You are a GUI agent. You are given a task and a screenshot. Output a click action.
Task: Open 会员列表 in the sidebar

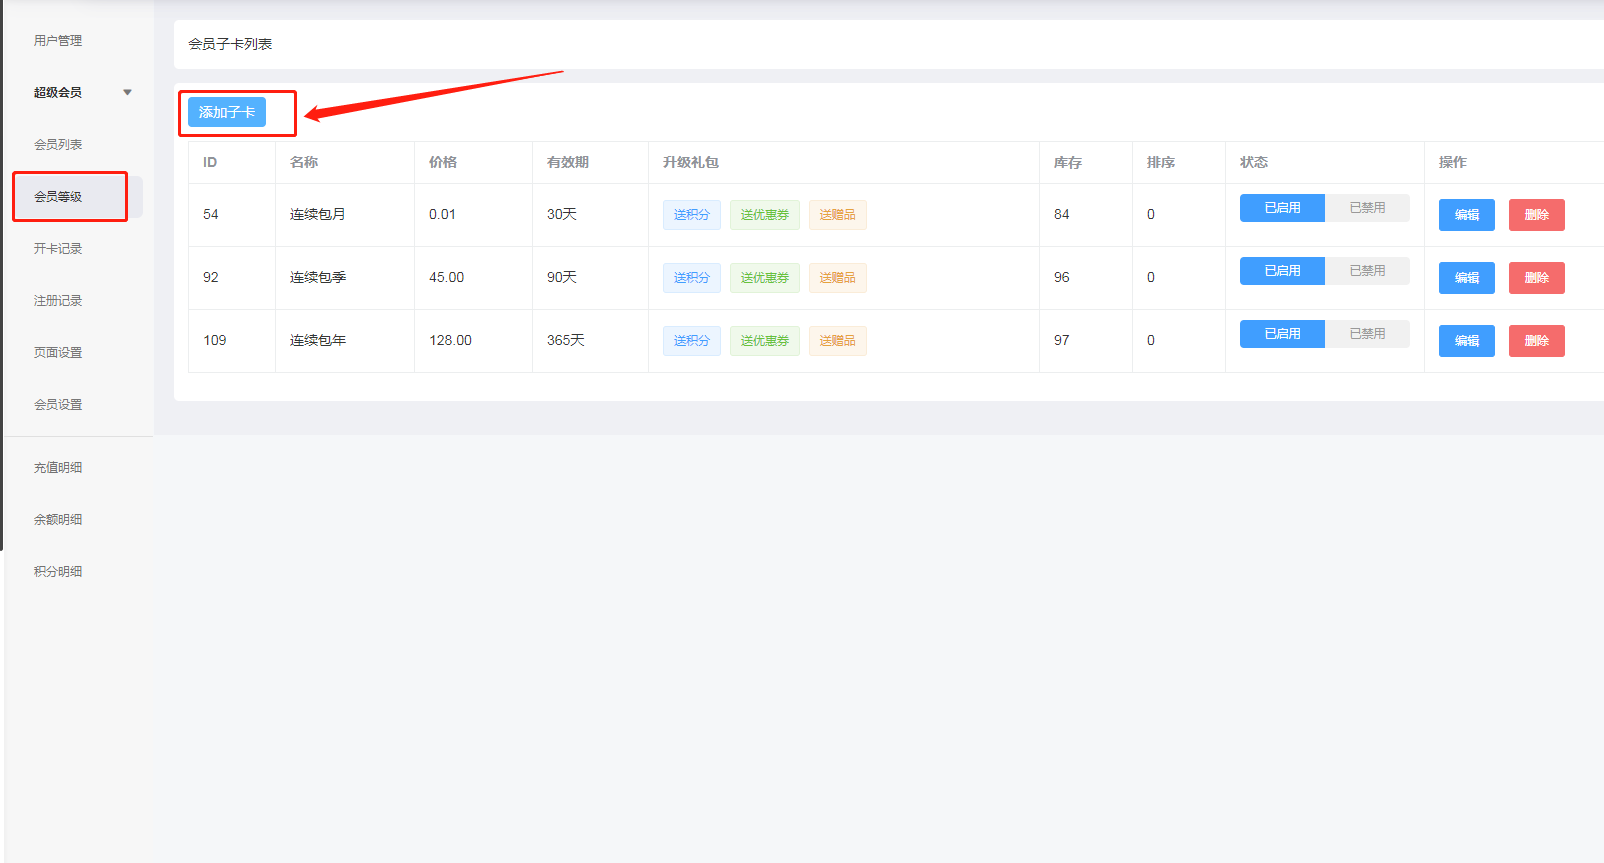coord(58,145)
